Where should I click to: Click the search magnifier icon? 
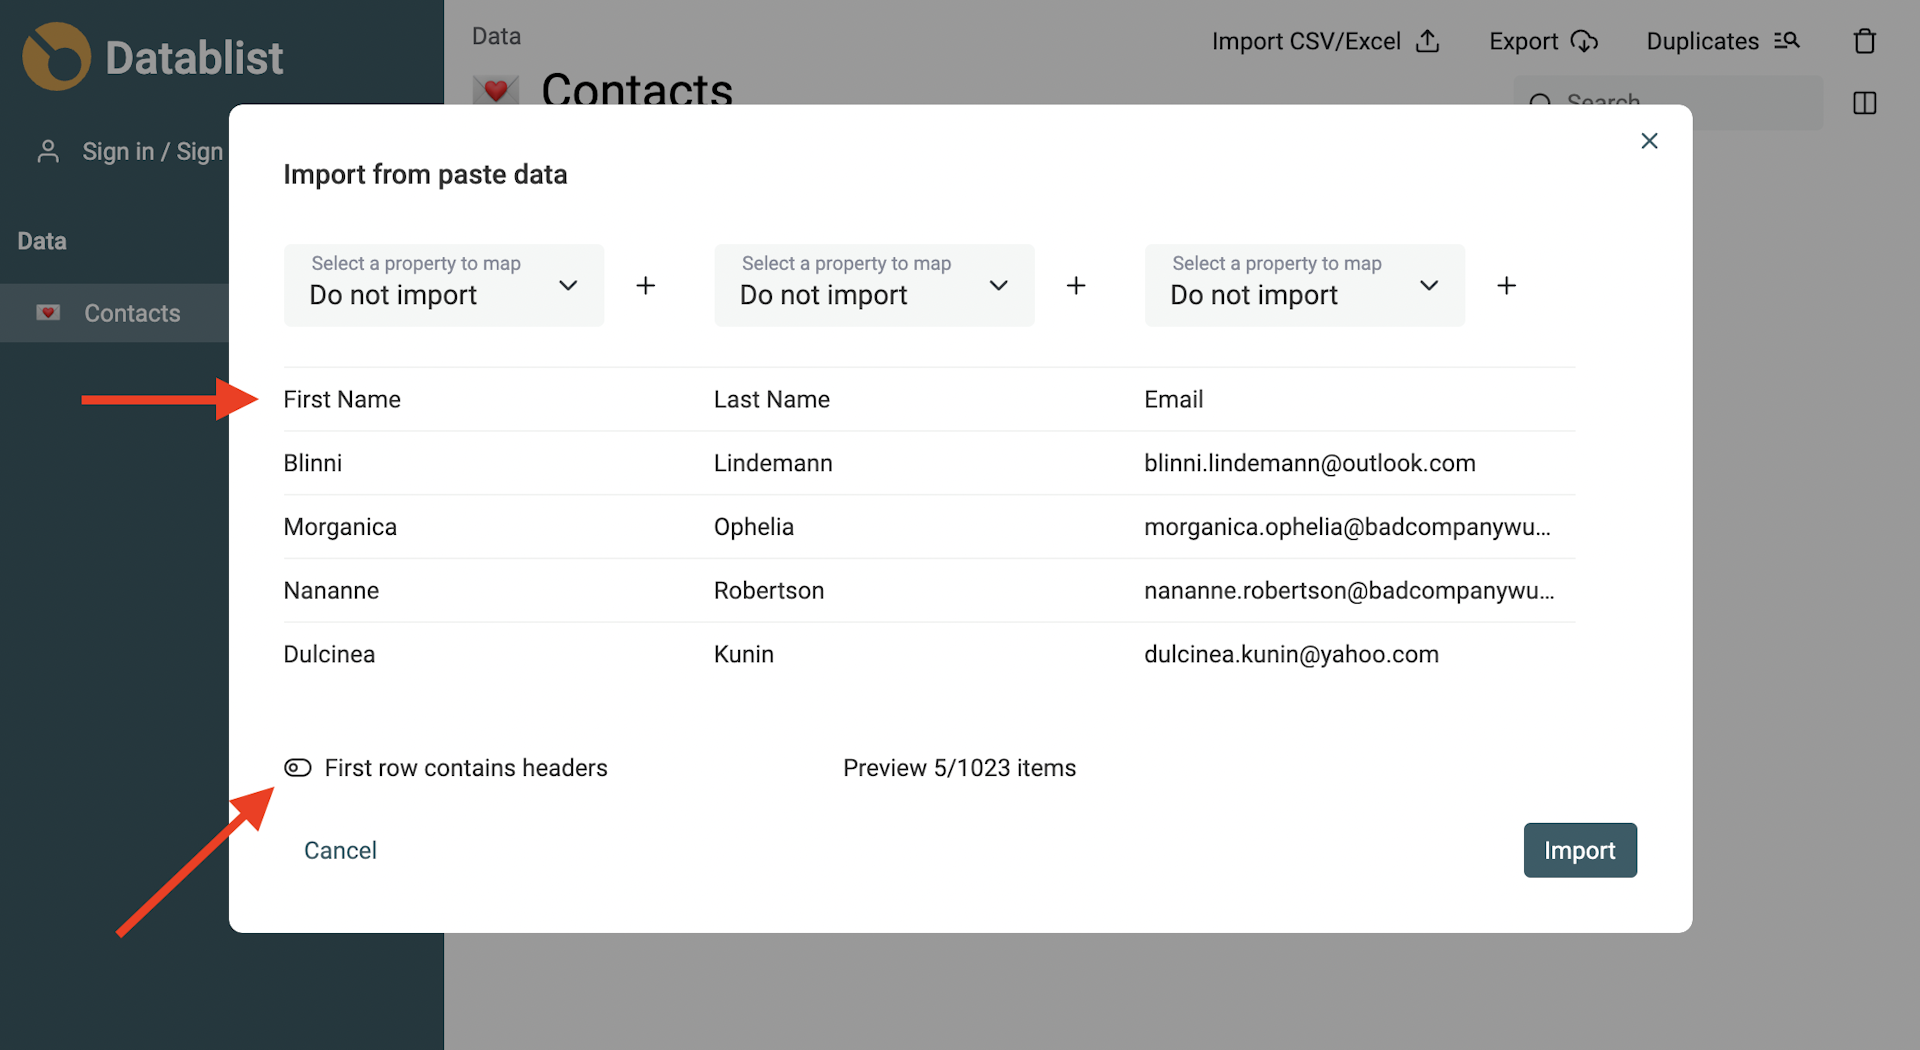[x=1542, y=103]
